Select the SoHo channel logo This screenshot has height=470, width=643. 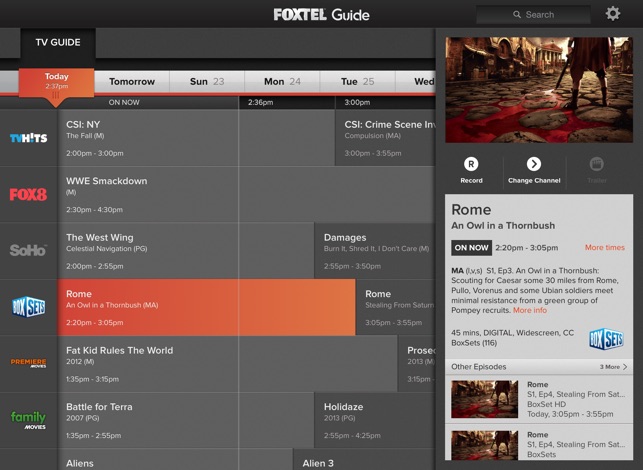pos(28,250)
